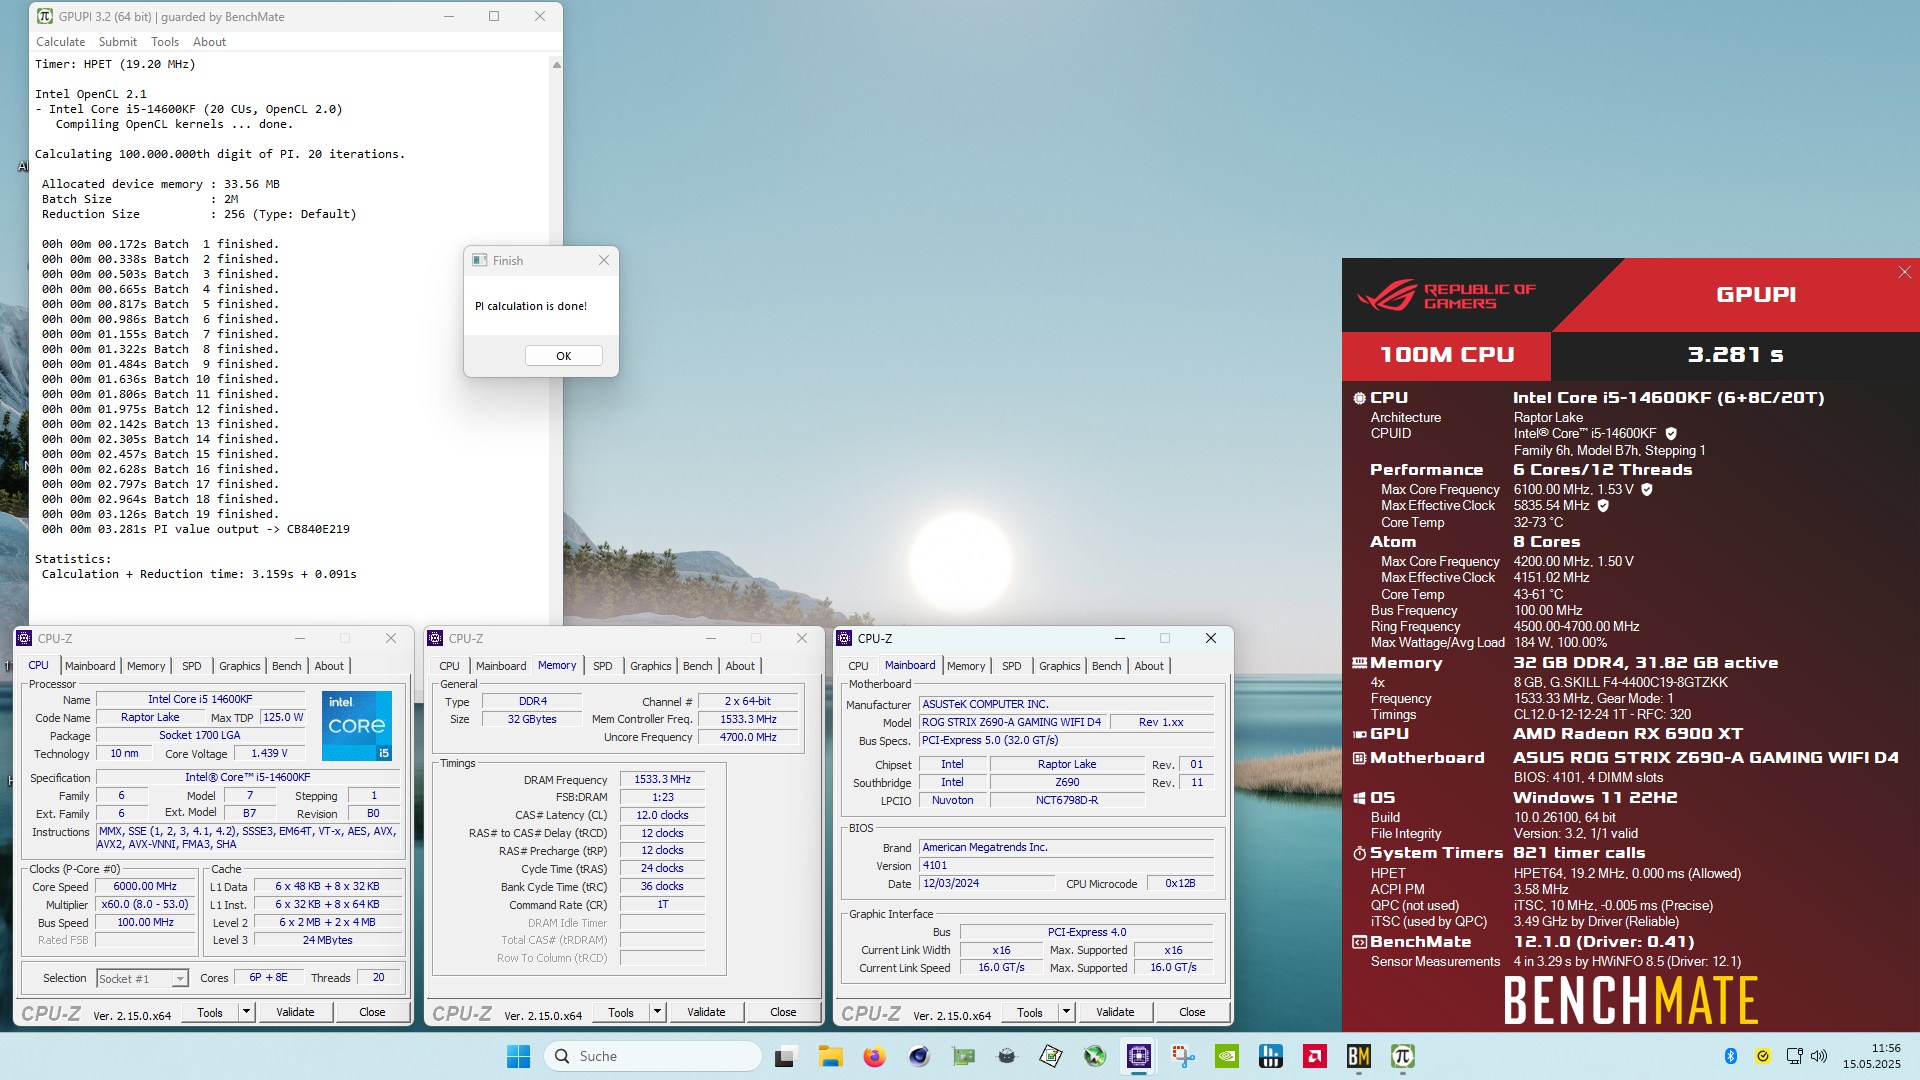Switch to the CPU-Z taskbar icon

pos(1138,1056)
